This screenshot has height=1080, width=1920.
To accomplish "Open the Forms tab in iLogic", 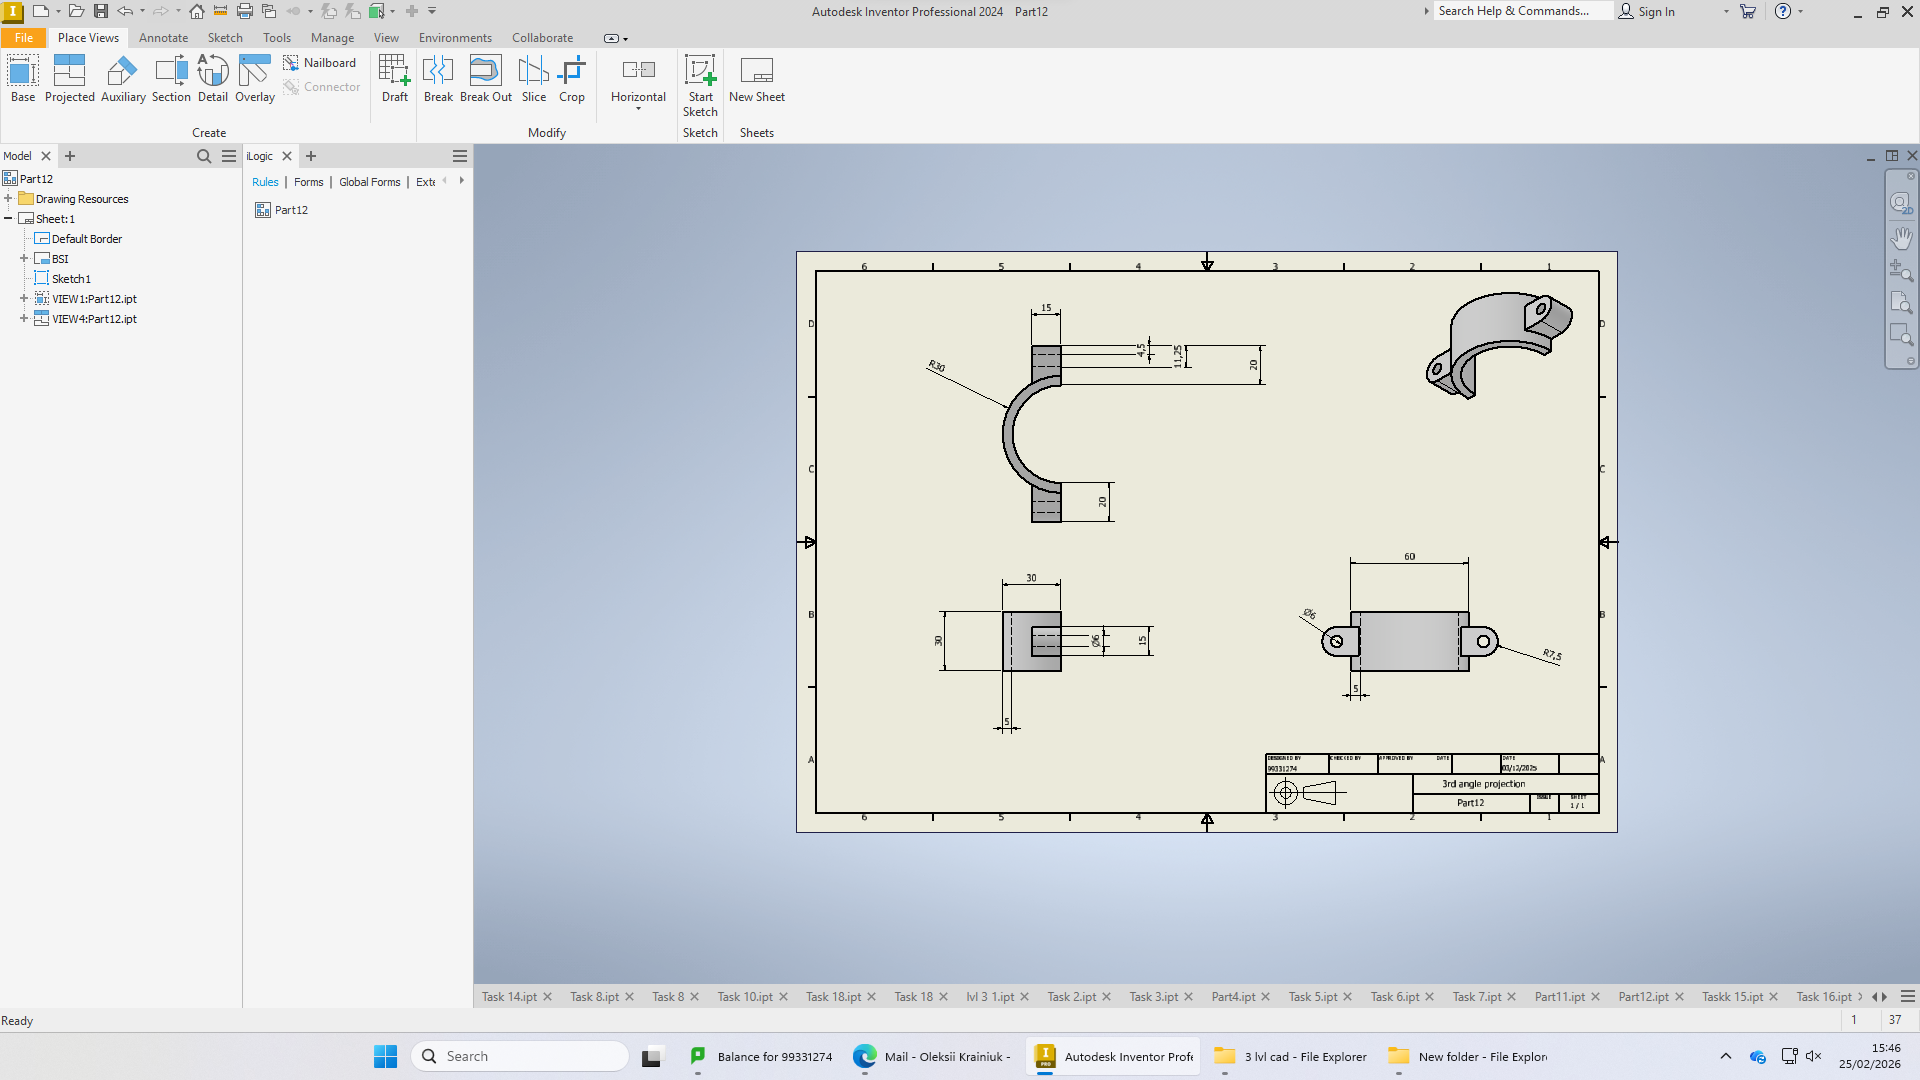I will click(x=308, y=182).
